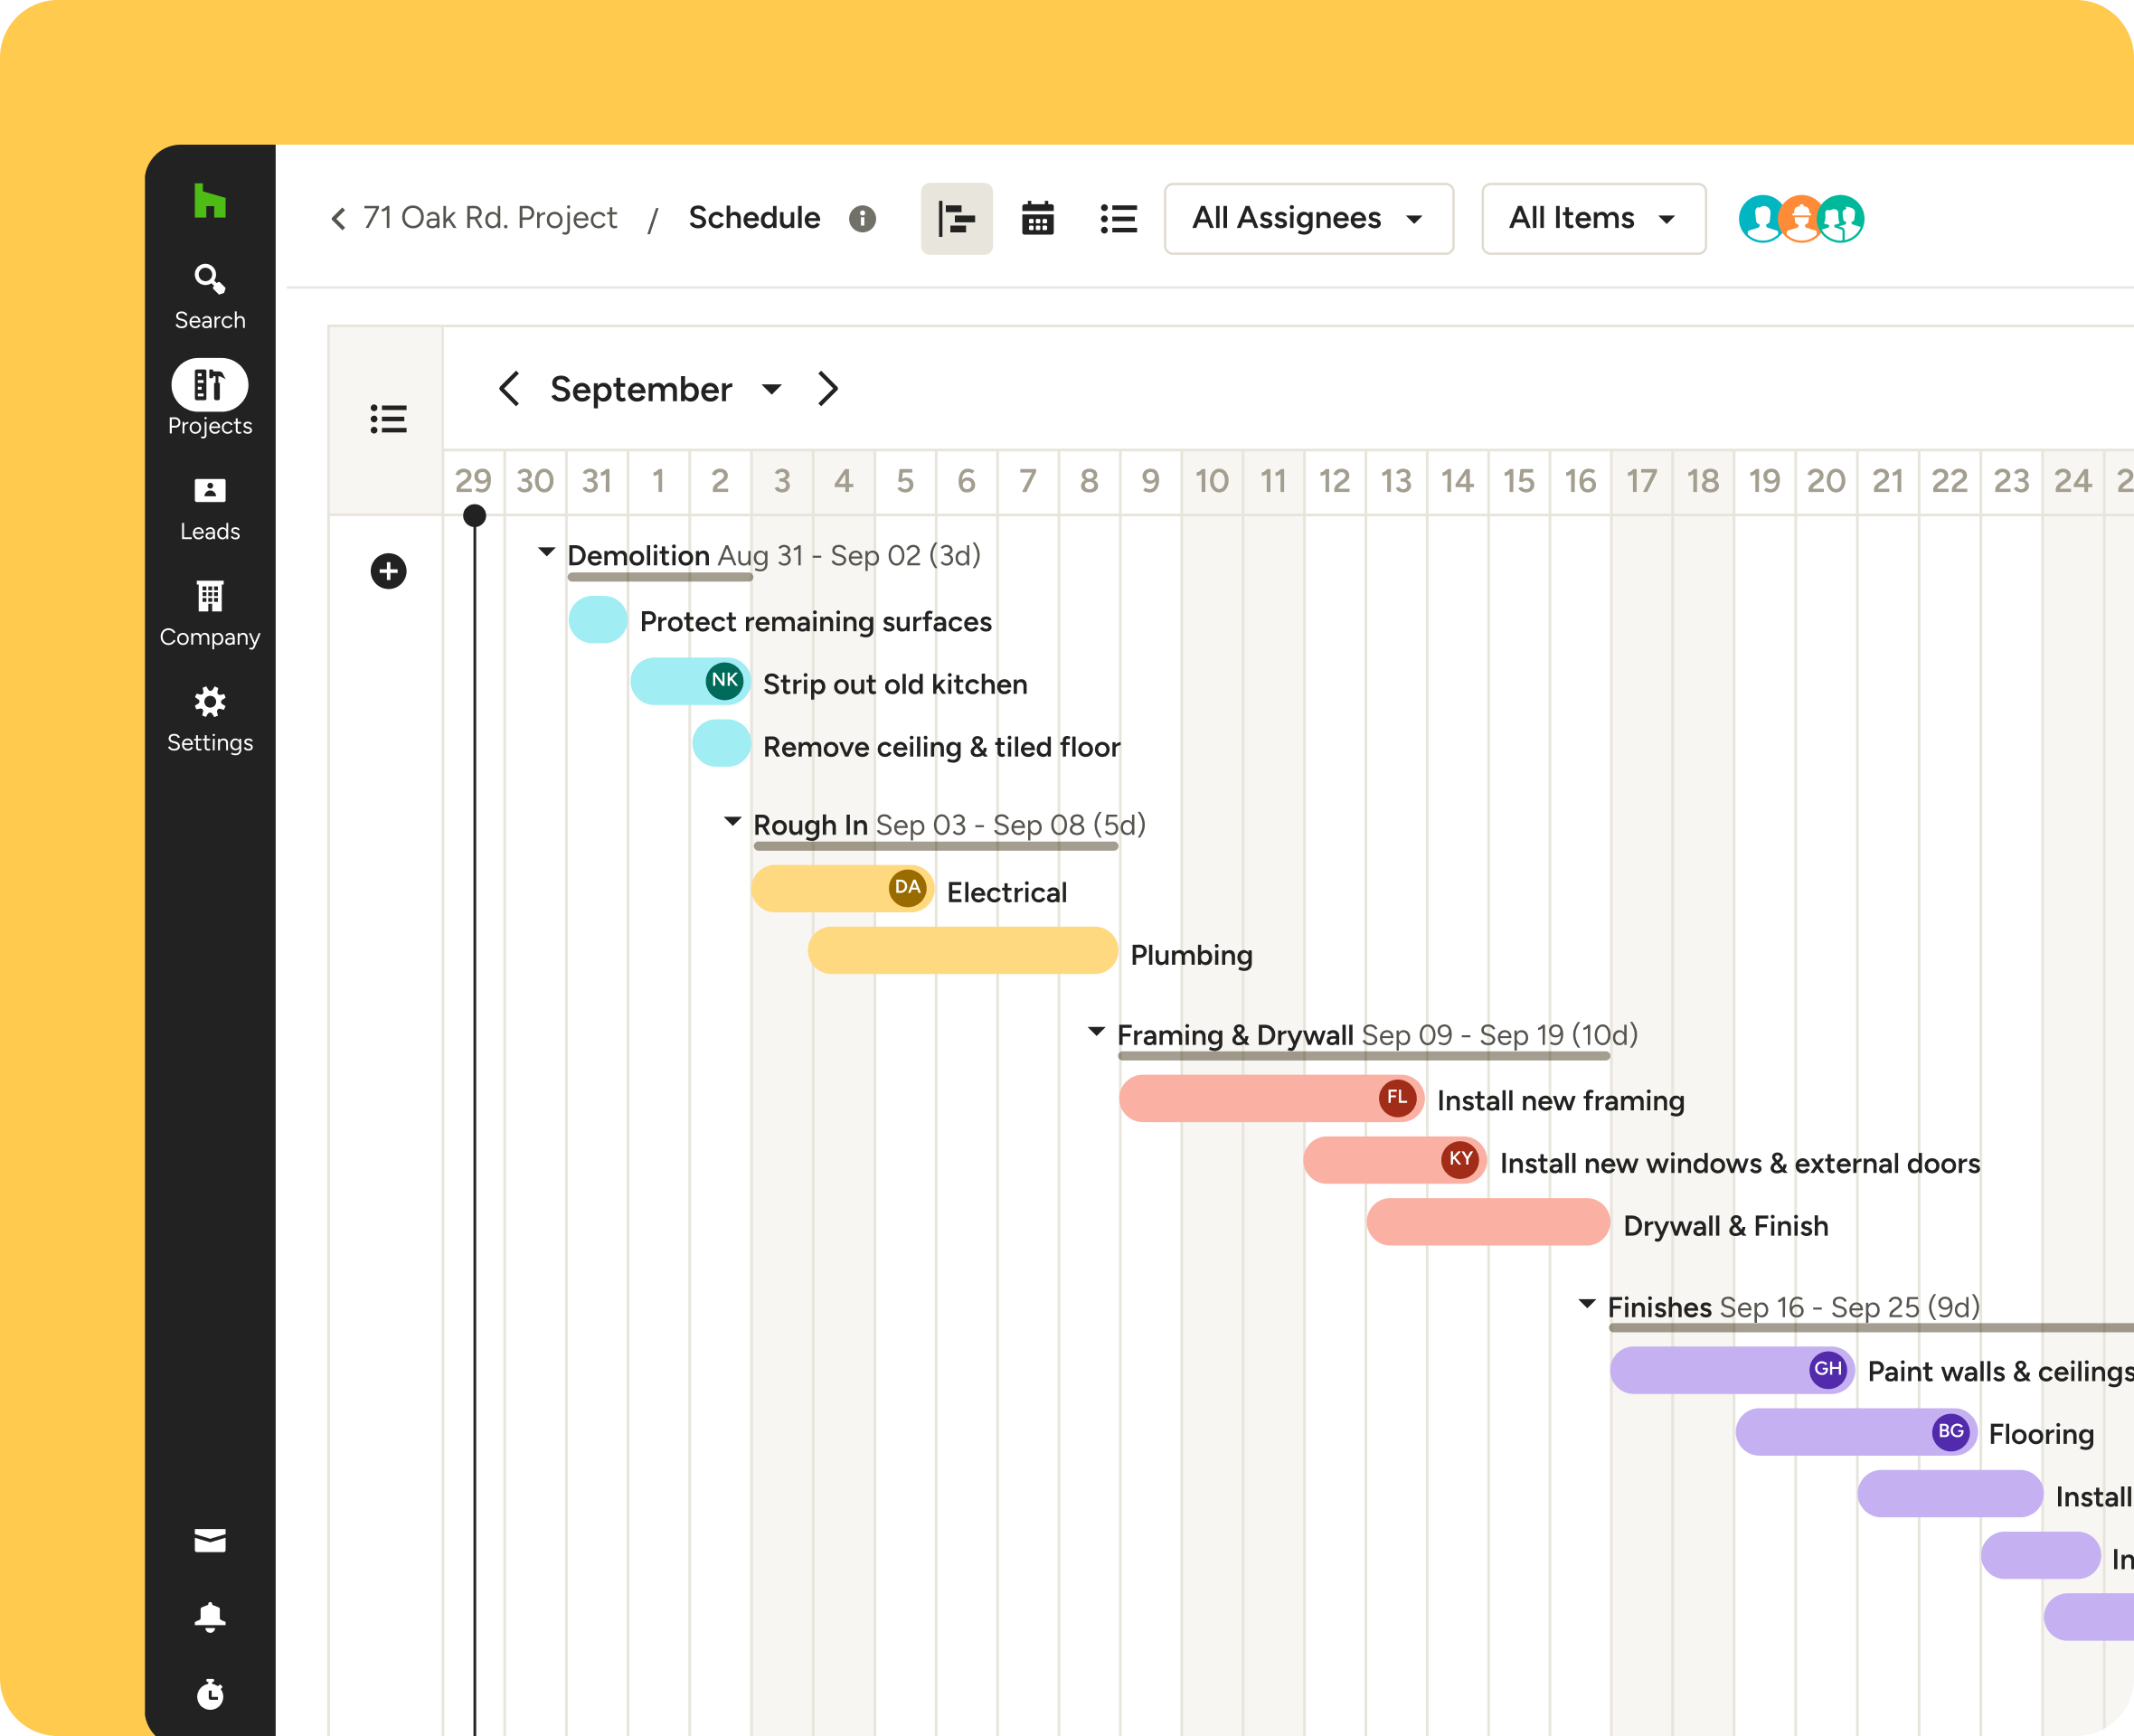The image size is (2134, 1736).
Task: Go back to 71 Oak Rd. Project
Action: click(x=474, y=218)
